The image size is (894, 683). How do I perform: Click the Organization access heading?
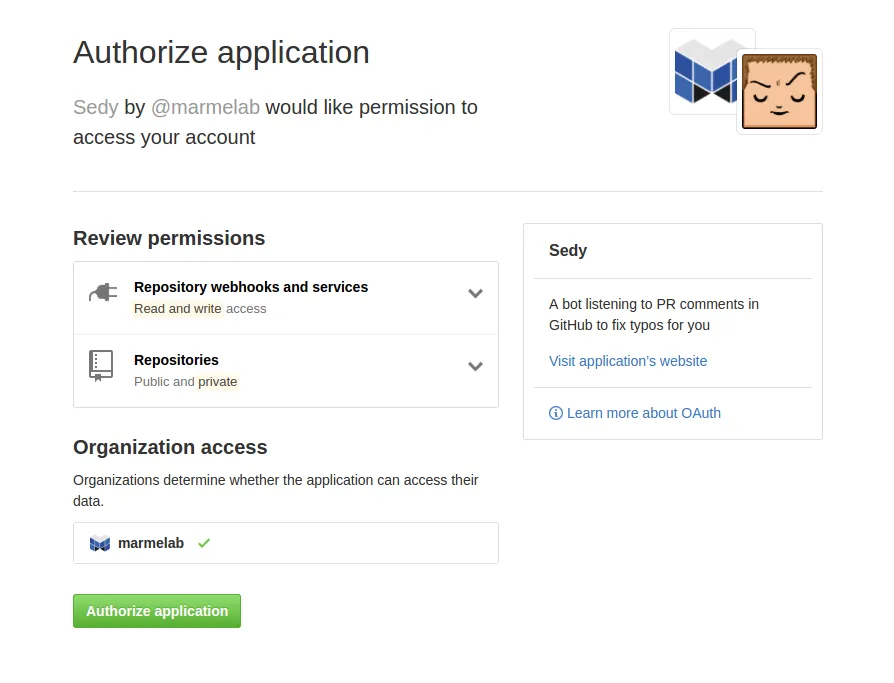pos(170,447)
